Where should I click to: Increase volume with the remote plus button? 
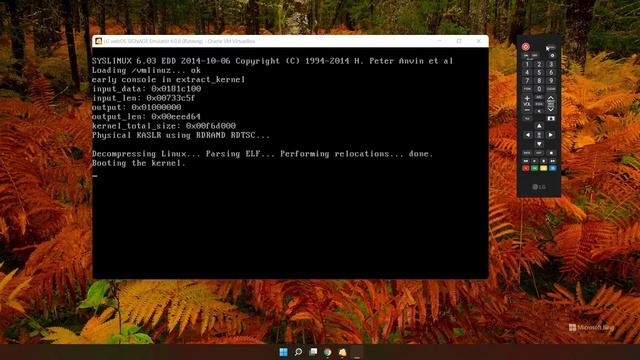527,98
